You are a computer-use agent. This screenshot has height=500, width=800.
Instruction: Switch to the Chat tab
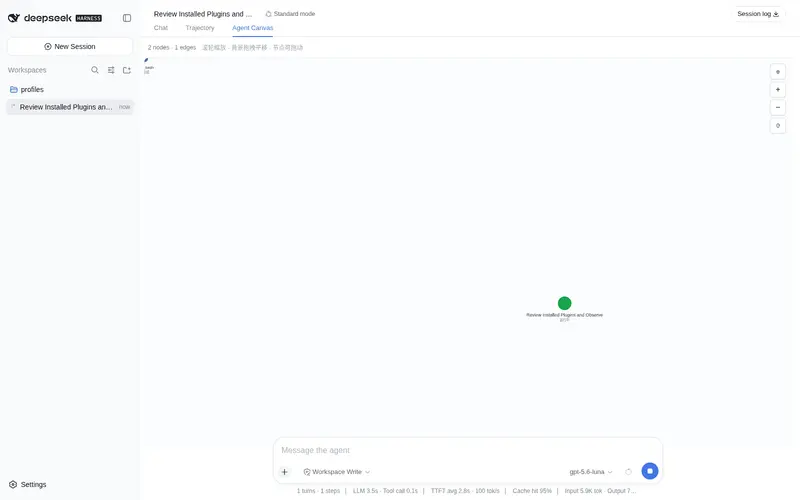pyautogui.click(x=161, y=28)
